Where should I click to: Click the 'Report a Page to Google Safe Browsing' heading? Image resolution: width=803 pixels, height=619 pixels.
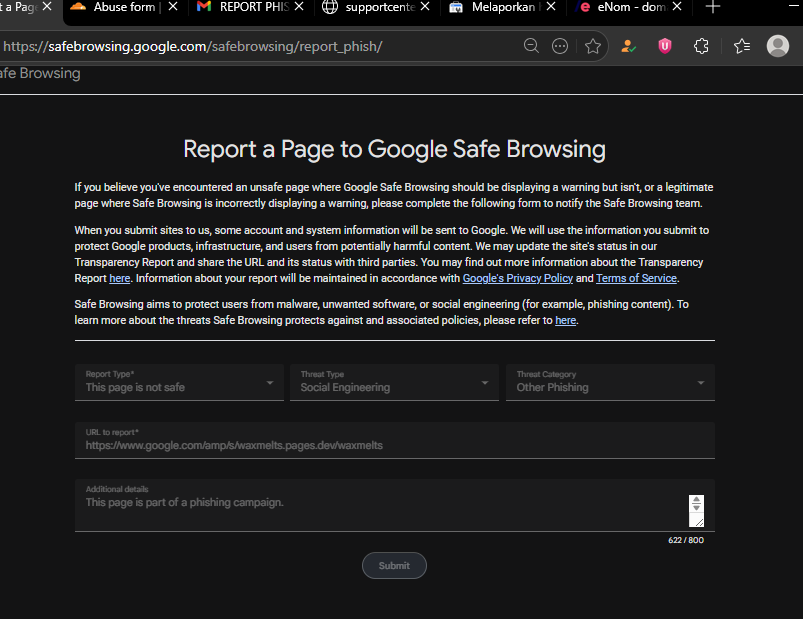[394, 149]
